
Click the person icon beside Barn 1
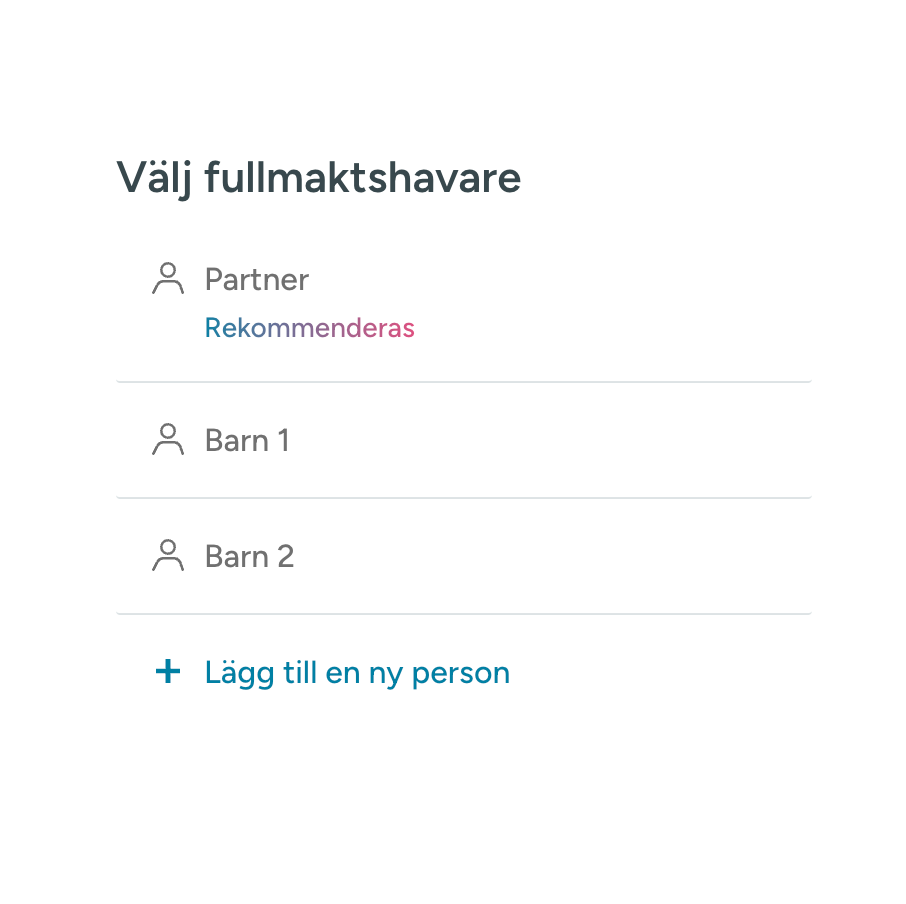pyautogui.click(x=168, y=440)
